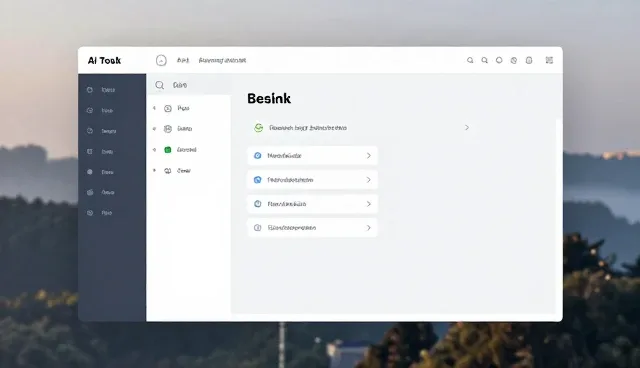The image size is (640, 368).
Task: Click the blue icon on the second card
Action: coord(258,180)
